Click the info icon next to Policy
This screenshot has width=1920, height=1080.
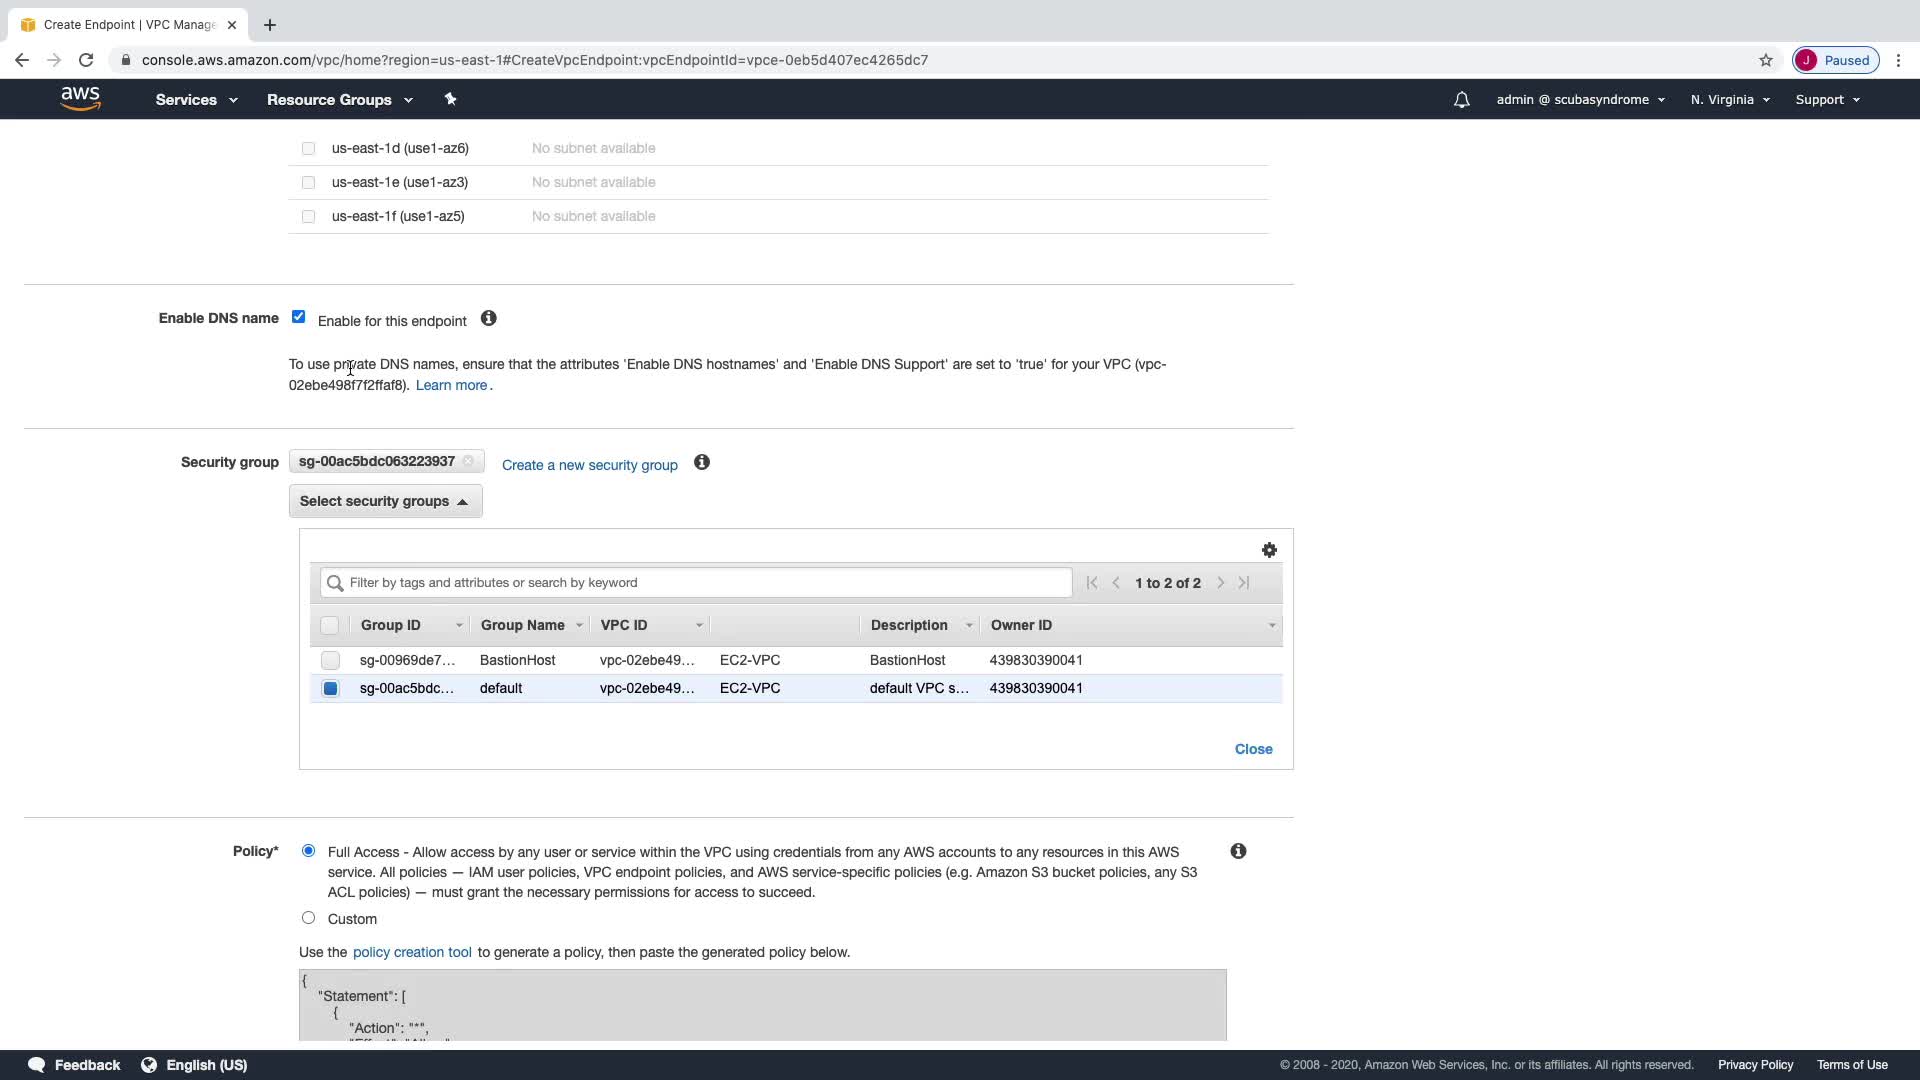(x=1238, y=851)
